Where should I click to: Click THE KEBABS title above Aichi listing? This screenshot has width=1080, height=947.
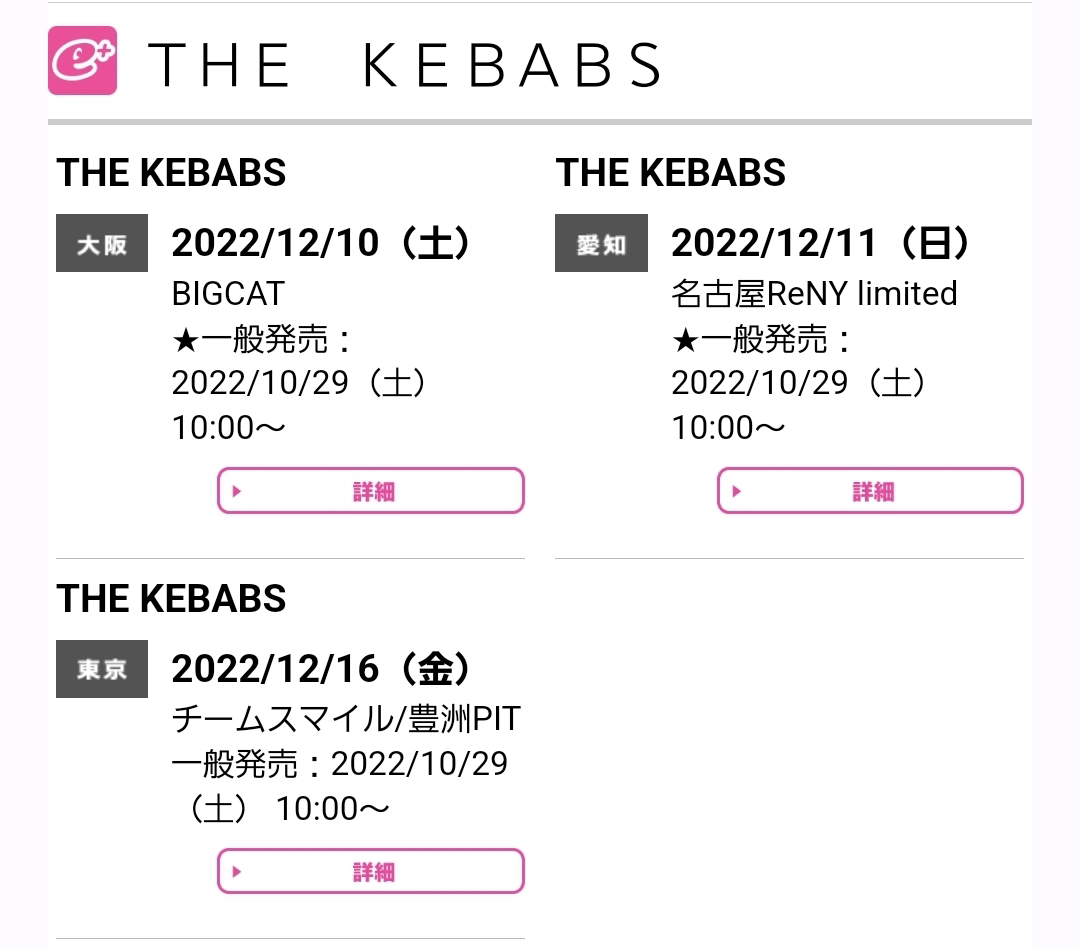[x=670, y=172]
